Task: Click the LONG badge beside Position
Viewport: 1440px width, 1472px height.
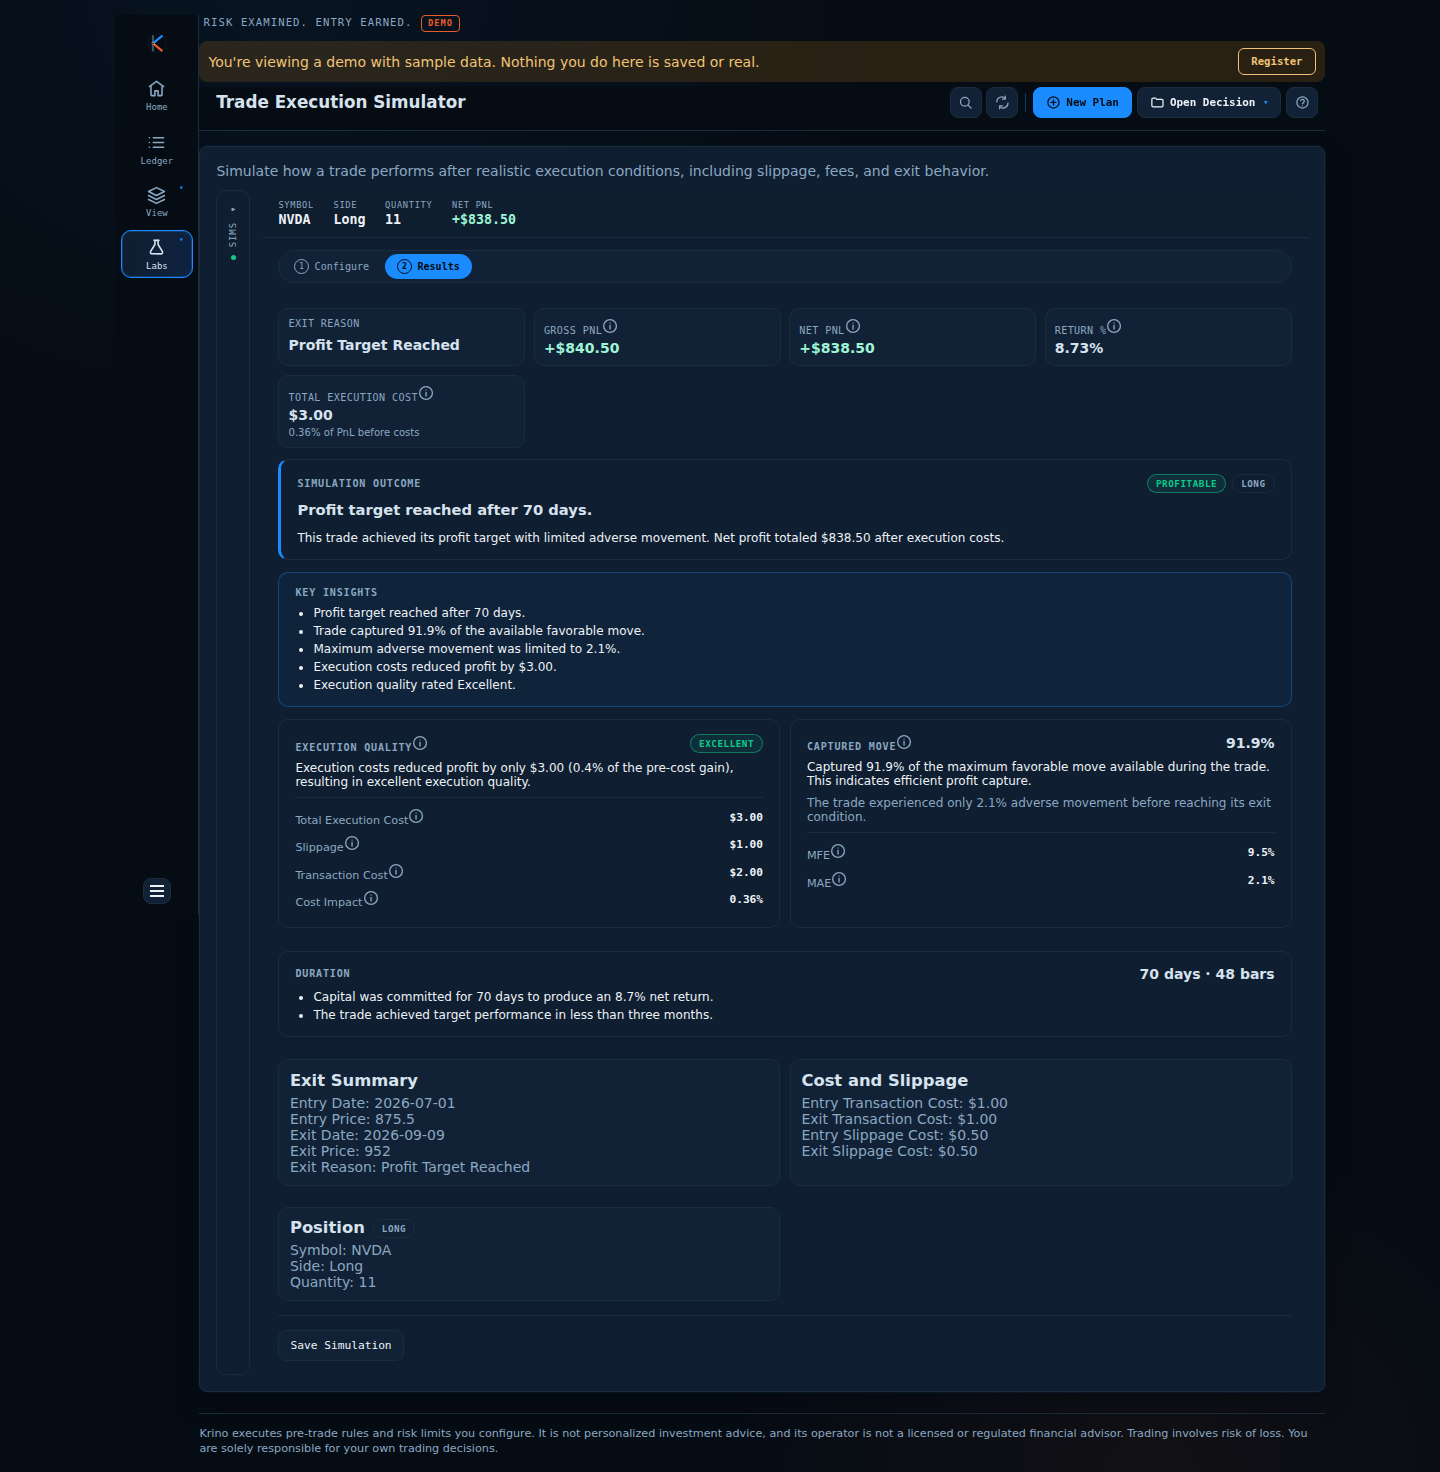Action: (x=394, y=1229)
